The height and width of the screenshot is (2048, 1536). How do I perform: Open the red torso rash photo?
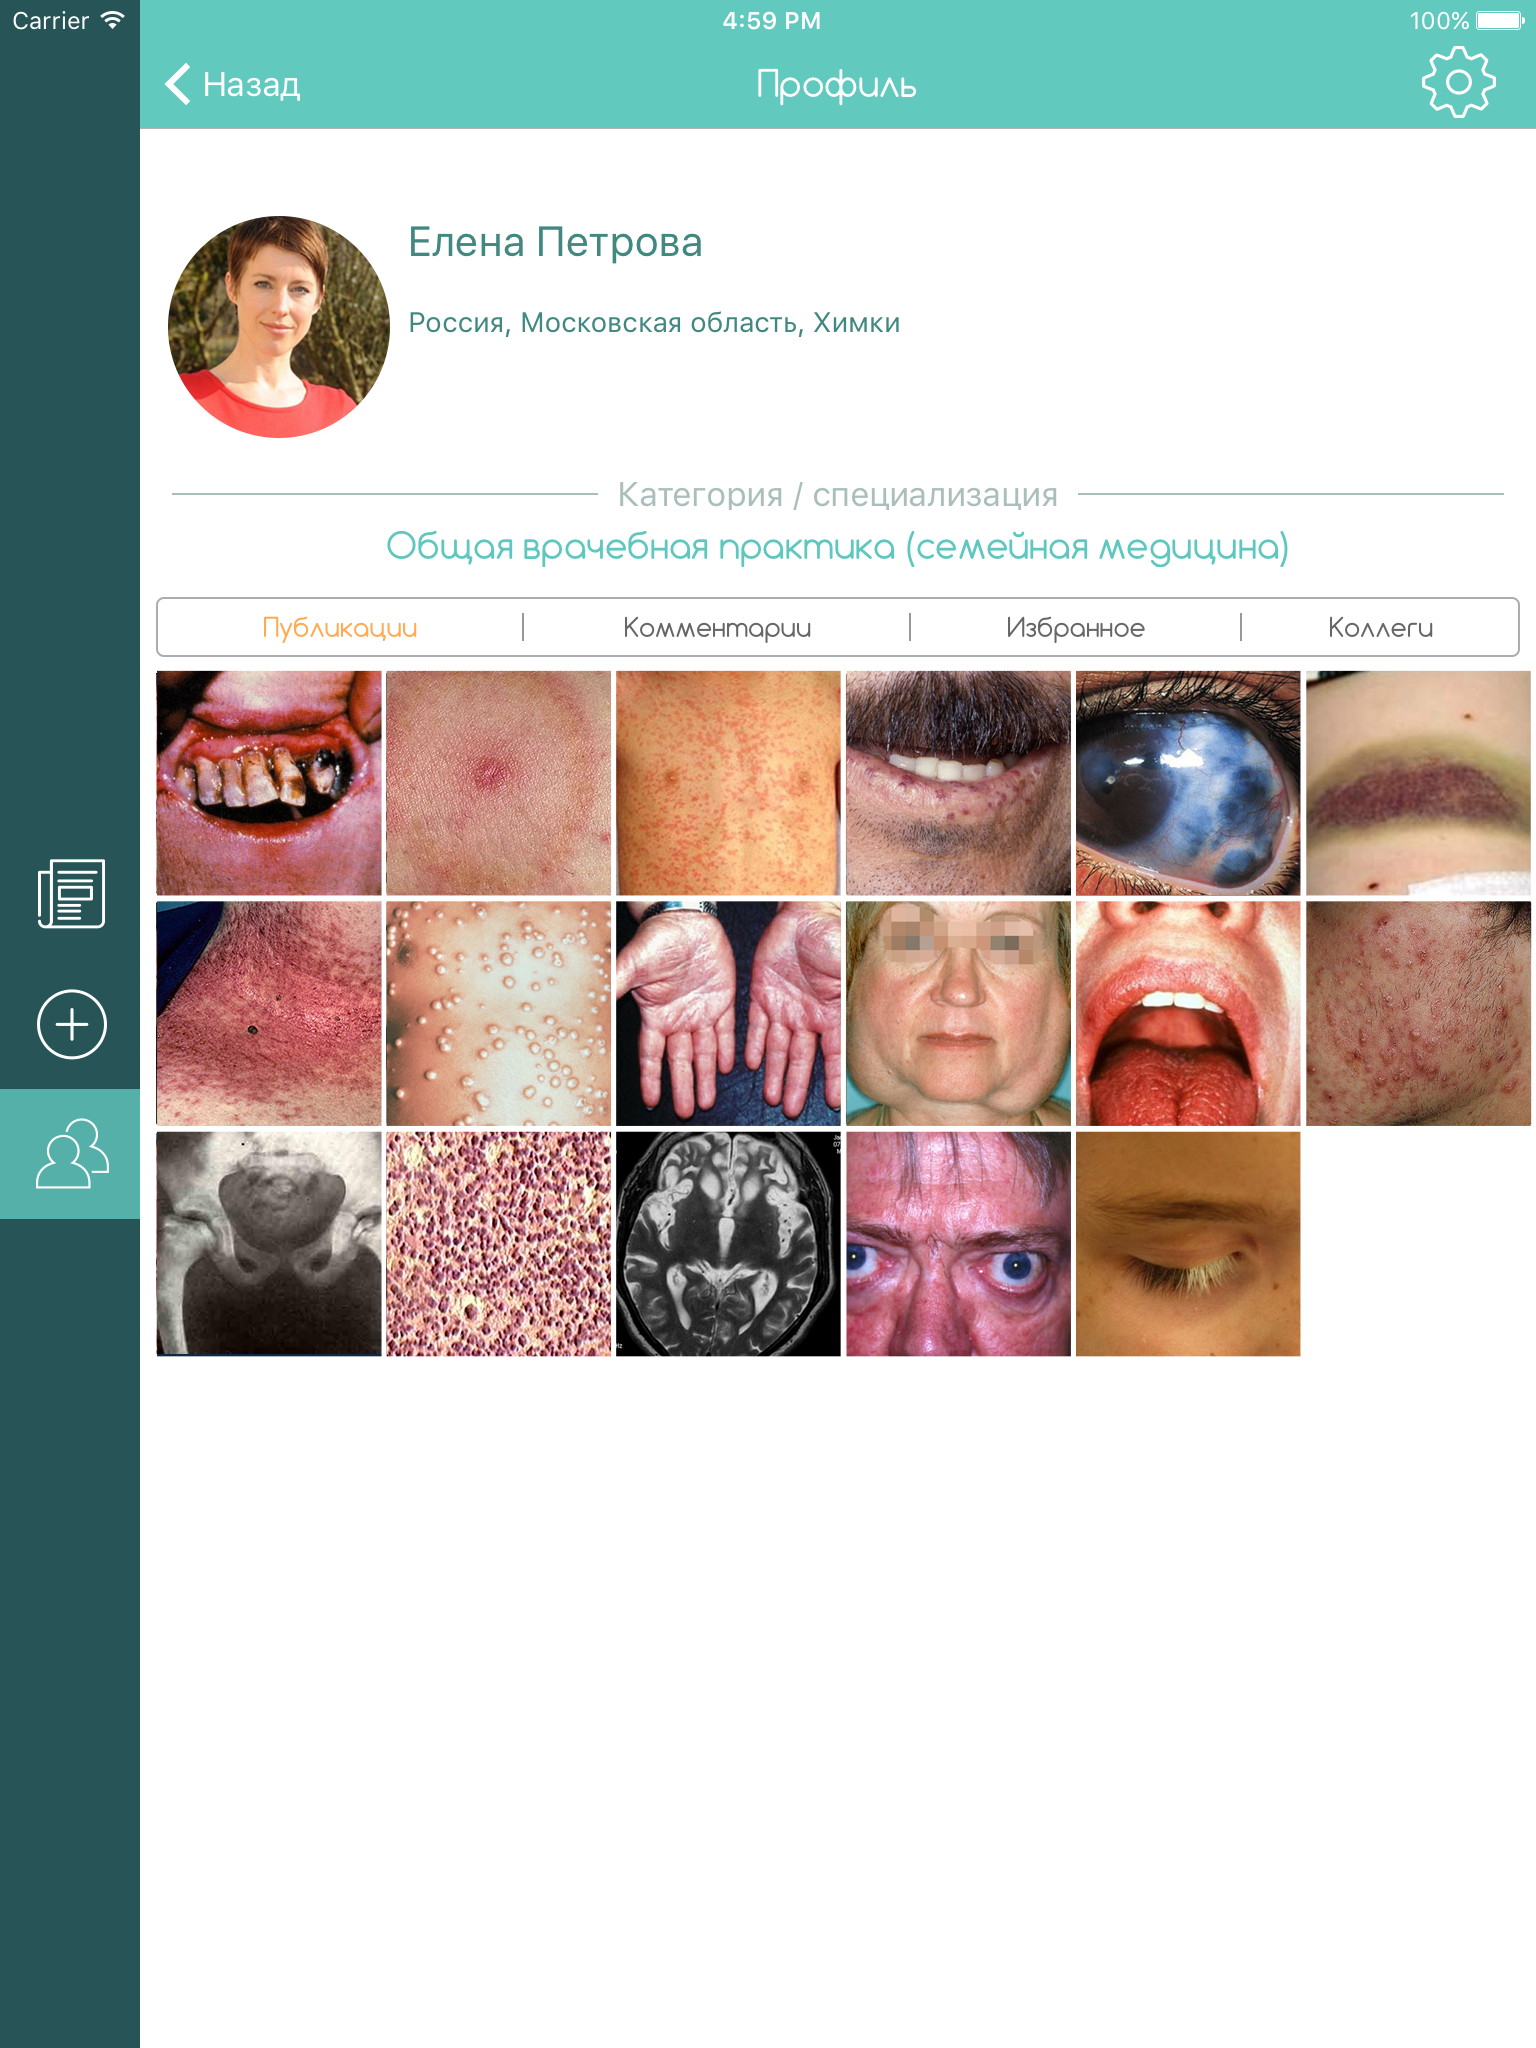[728, 783]
